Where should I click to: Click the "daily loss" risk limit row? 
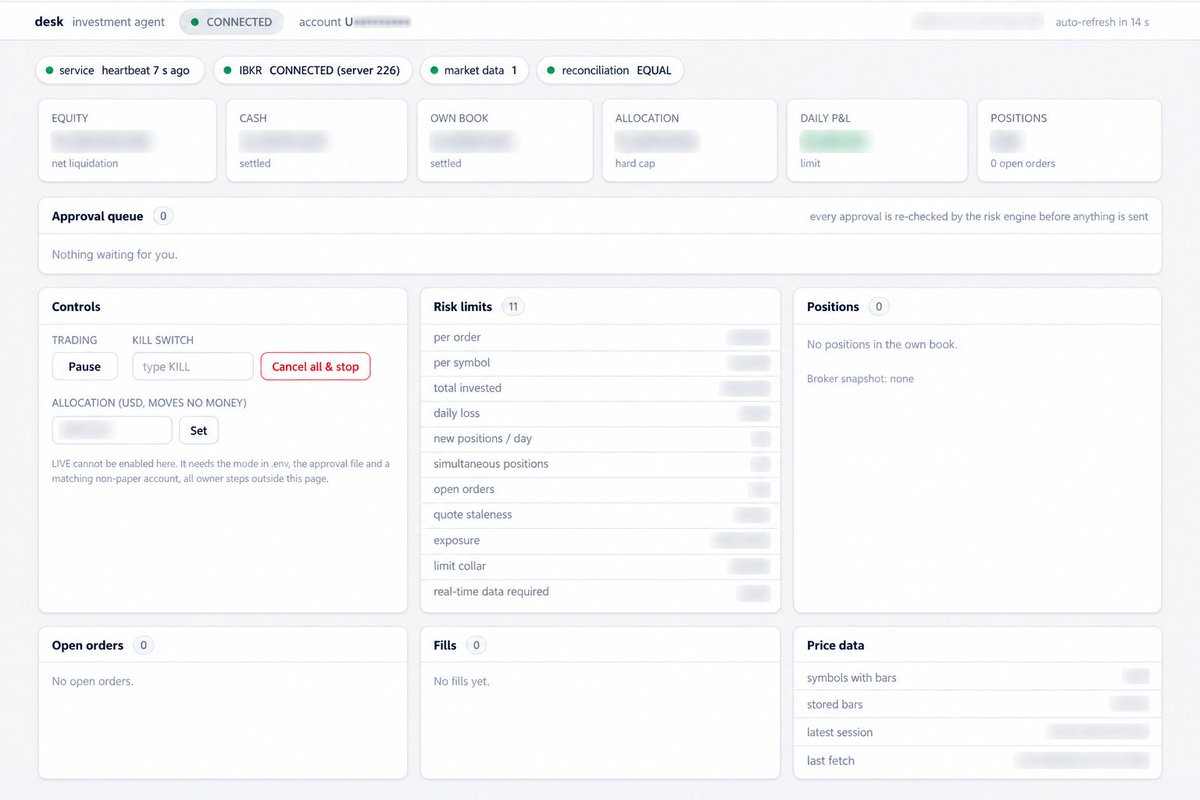pyautogui.click(x=600, y=414)
